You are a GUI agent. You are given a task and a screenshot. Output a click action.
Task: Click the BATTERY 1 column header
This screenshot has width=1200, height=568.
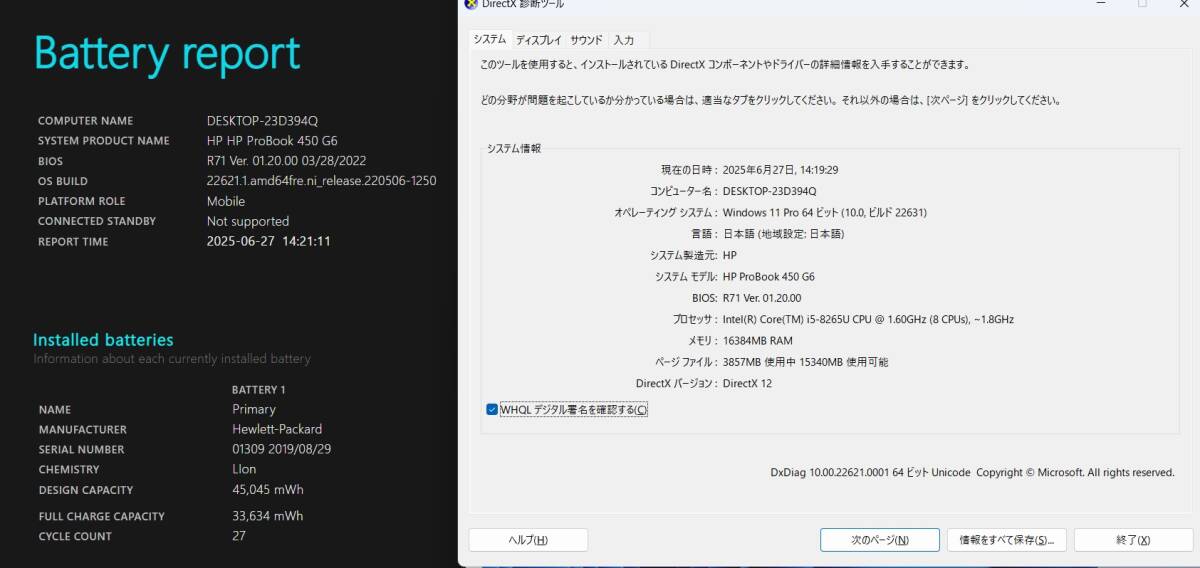click(259, 389)
